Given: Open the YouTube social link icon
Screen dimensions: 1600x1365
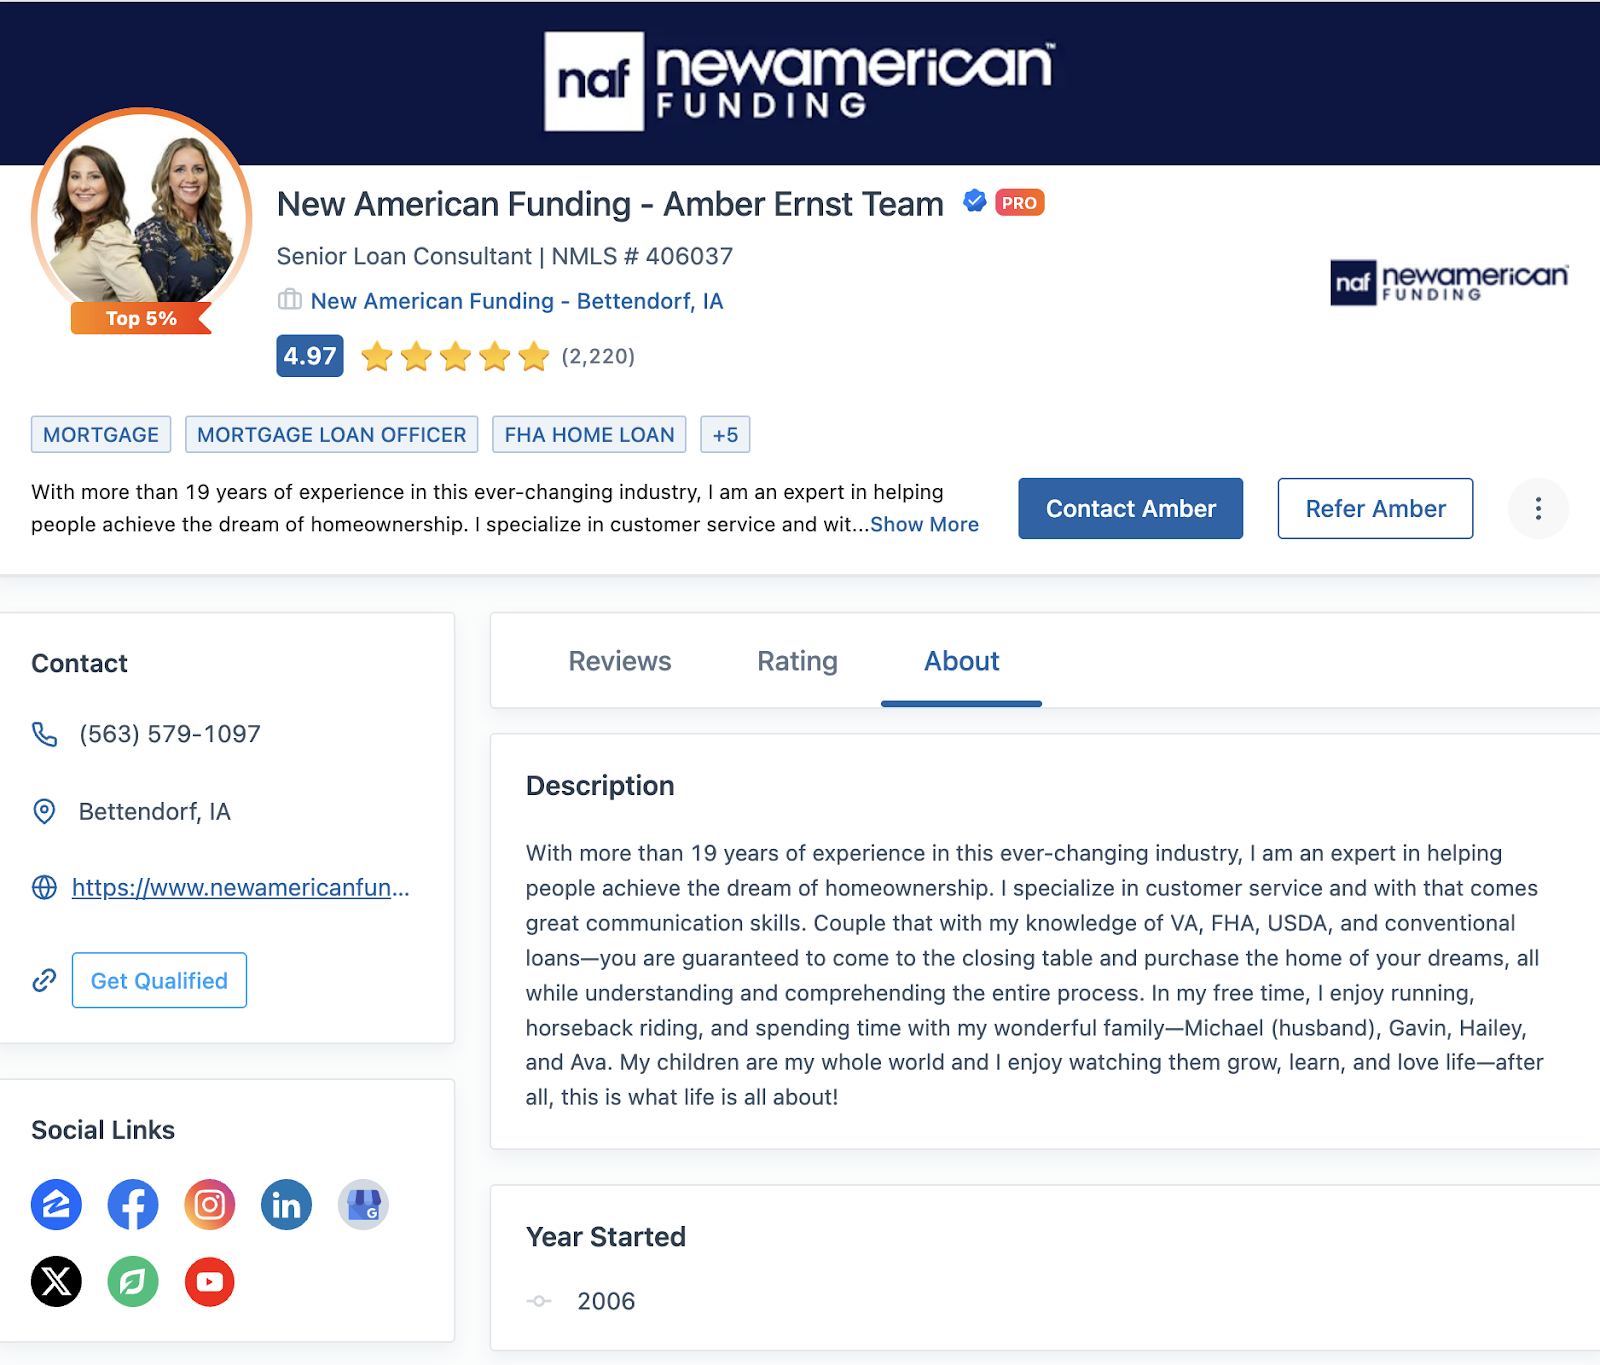Looking at the screenshot, I should click(210, 1281).
